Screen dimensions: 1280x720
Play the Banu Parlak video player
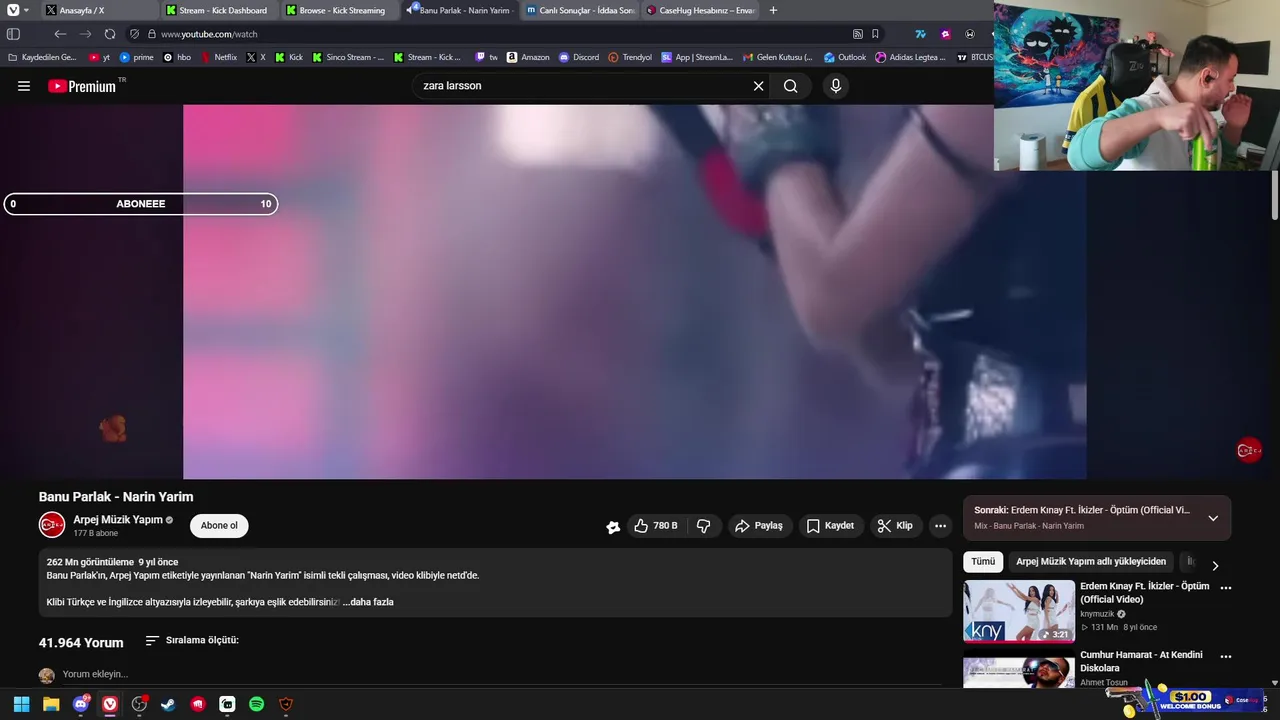(634, 291)
